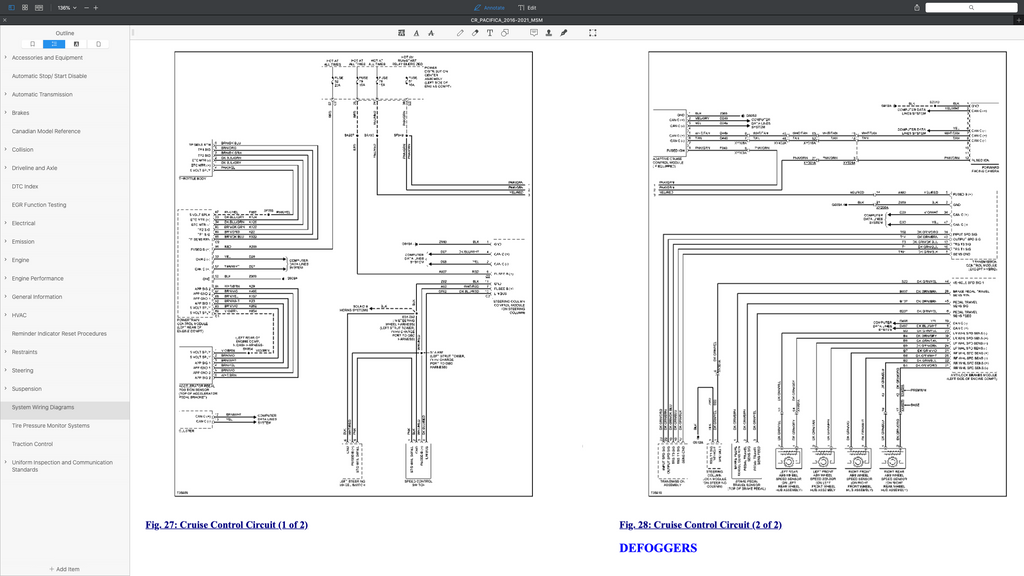Switch to Edit mode tab
1024x576 pixels.
click(527, 8)
